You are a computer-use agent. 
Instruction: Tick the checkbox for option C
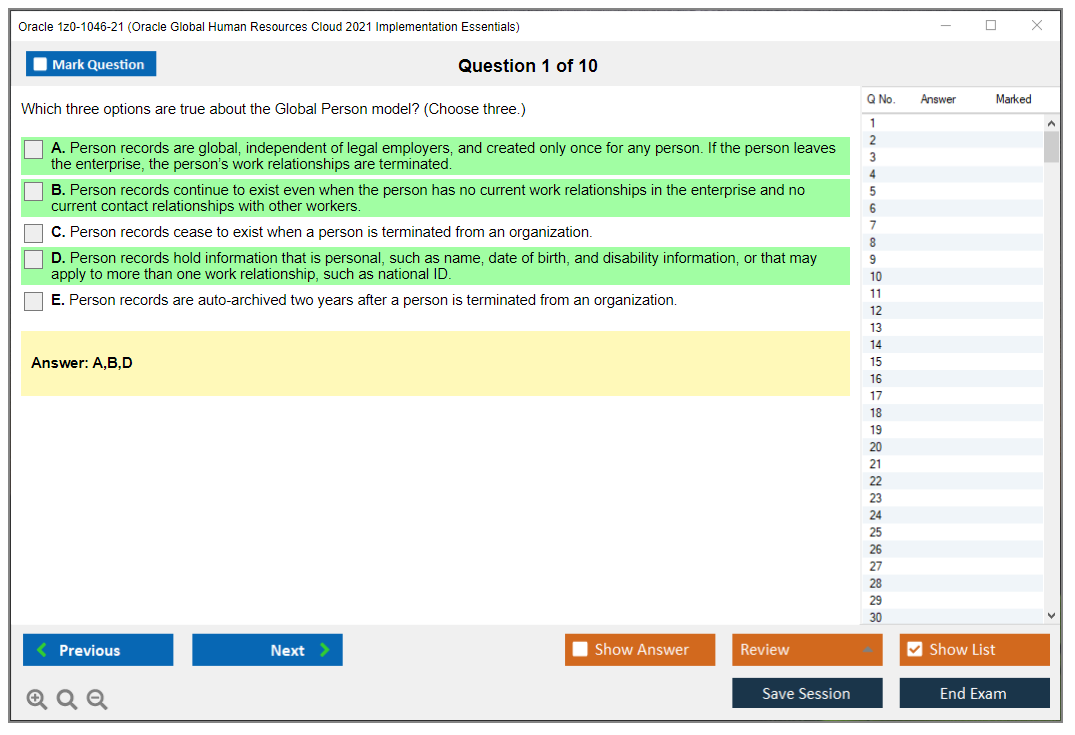pos(34,233)
